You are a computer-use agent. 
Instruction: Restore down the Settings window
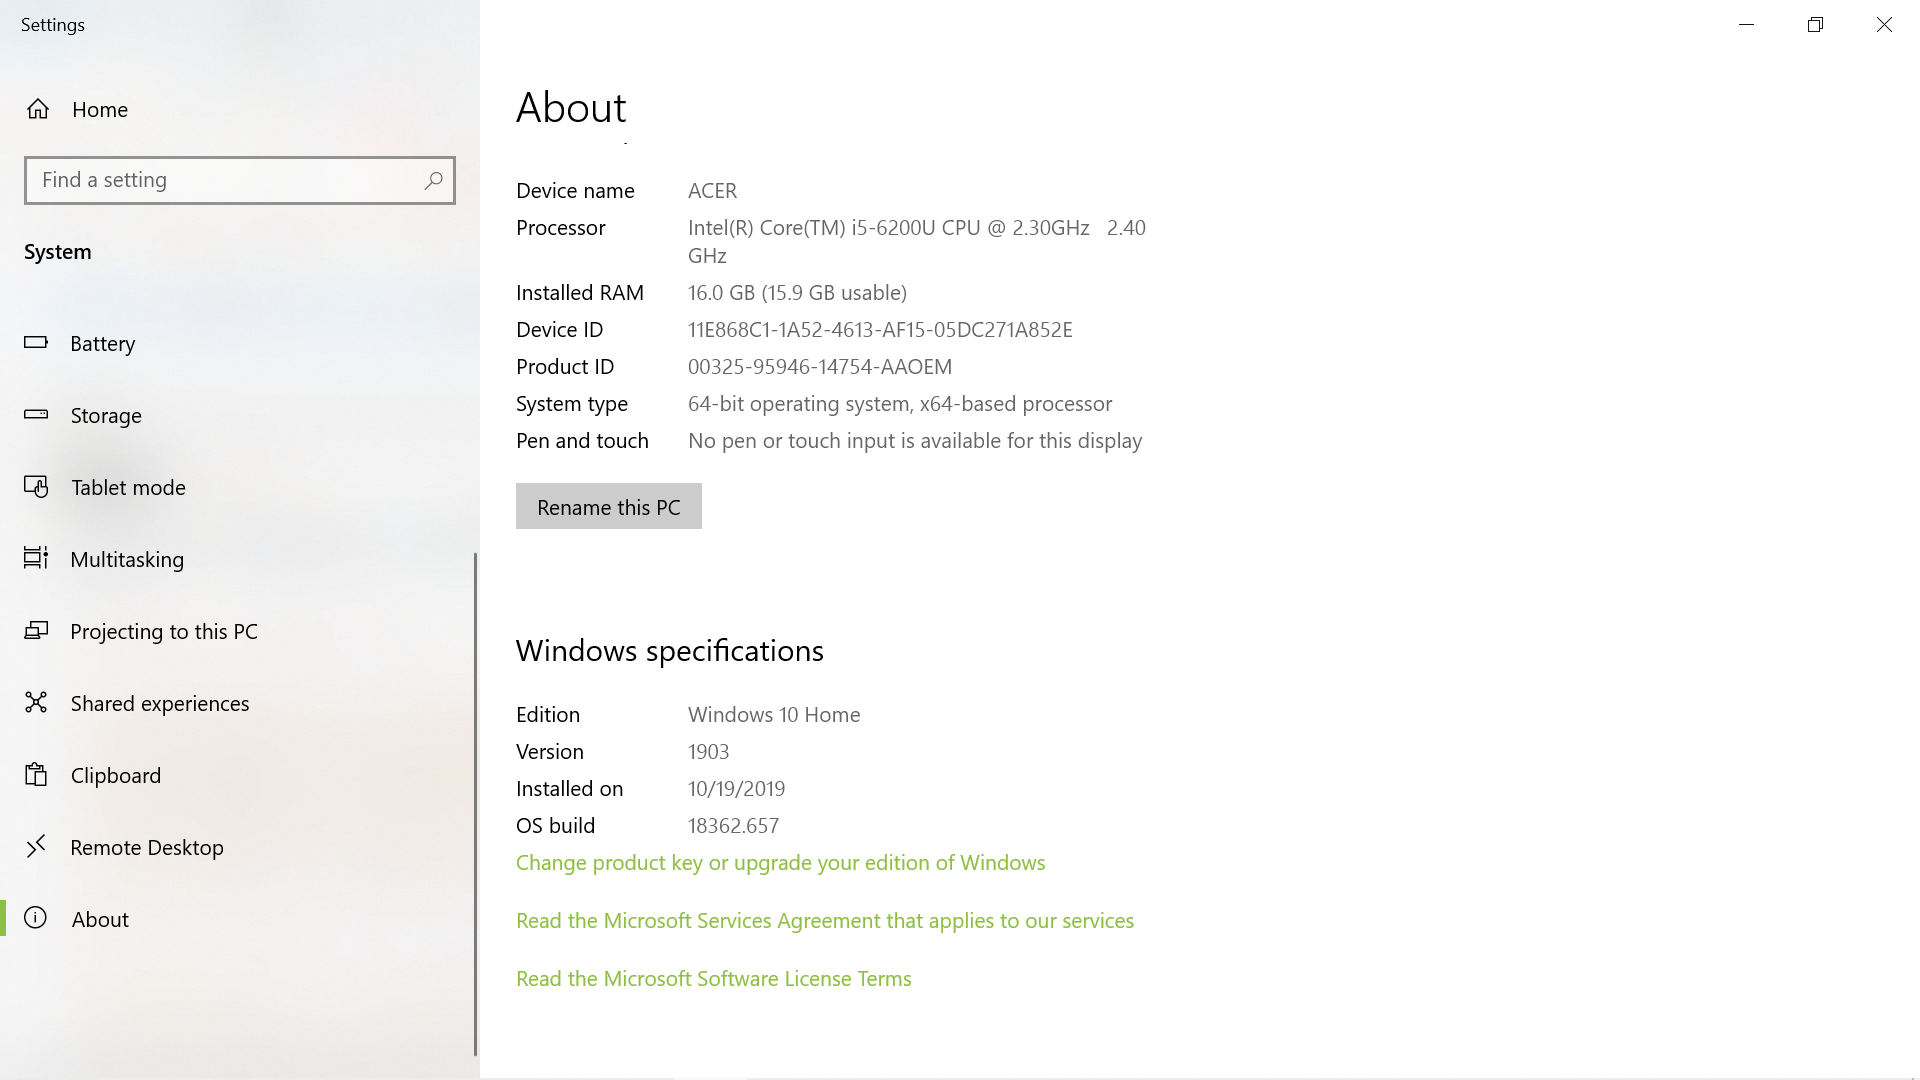coord(1815,24)
